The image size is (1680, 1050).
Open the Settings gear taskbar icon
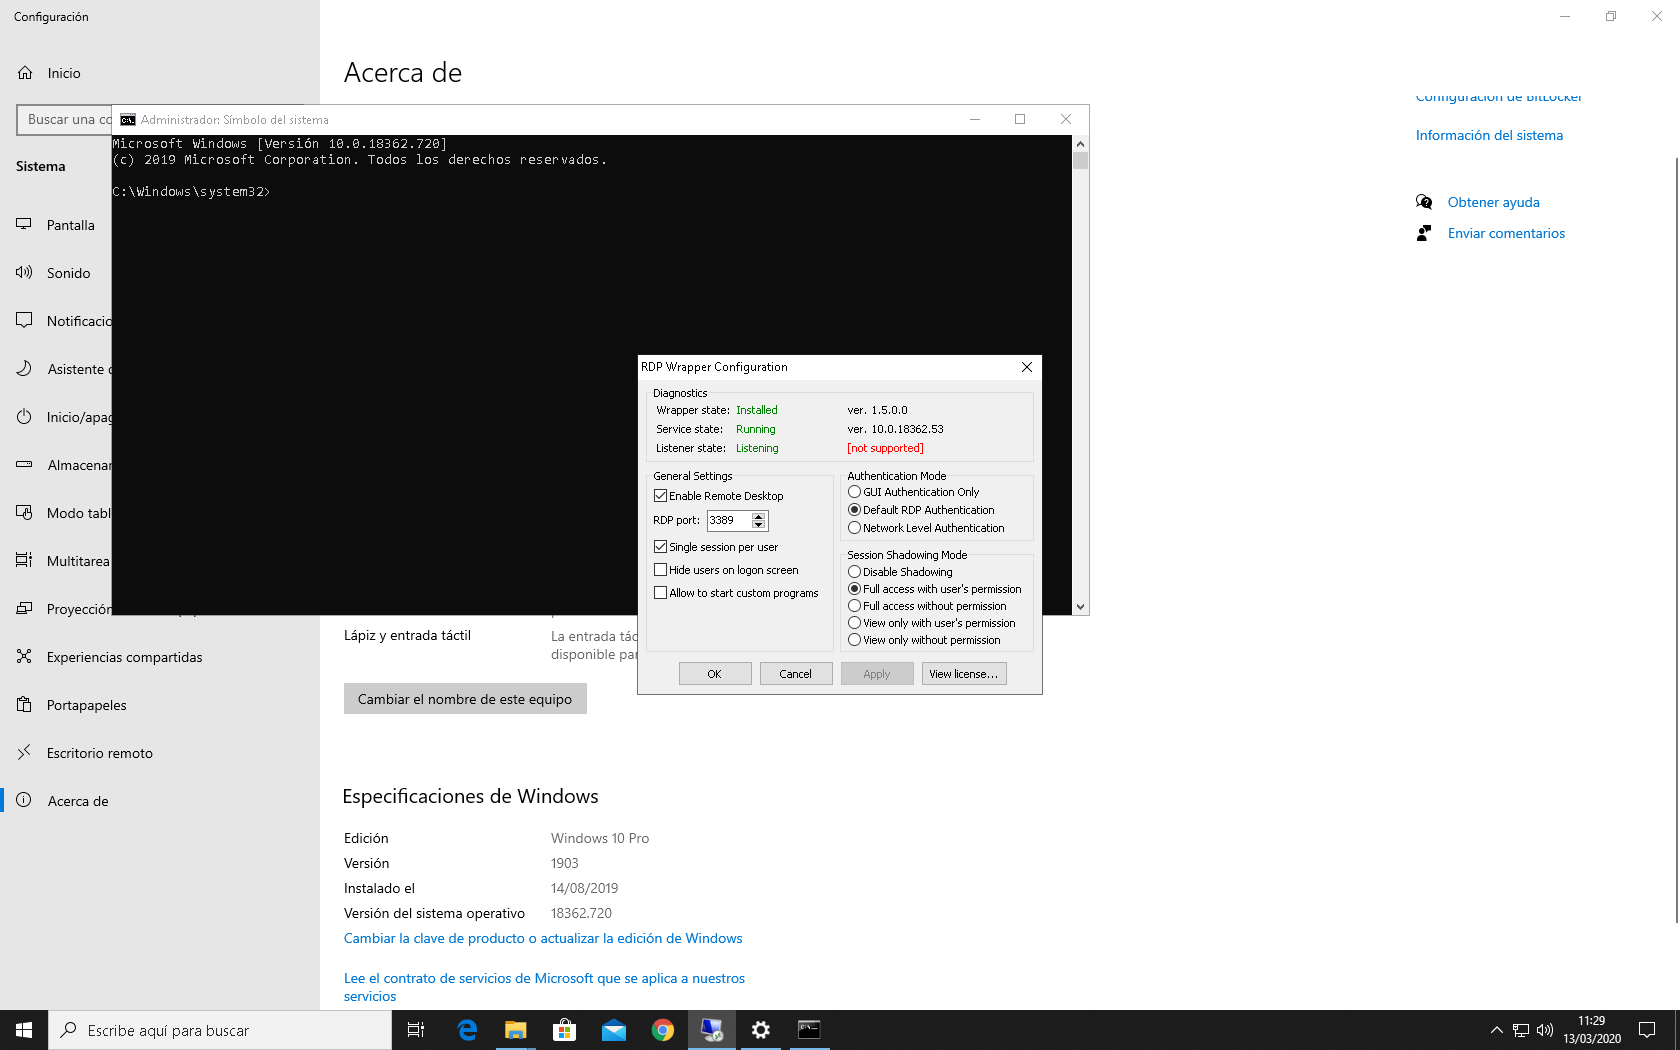(760, 1030)
